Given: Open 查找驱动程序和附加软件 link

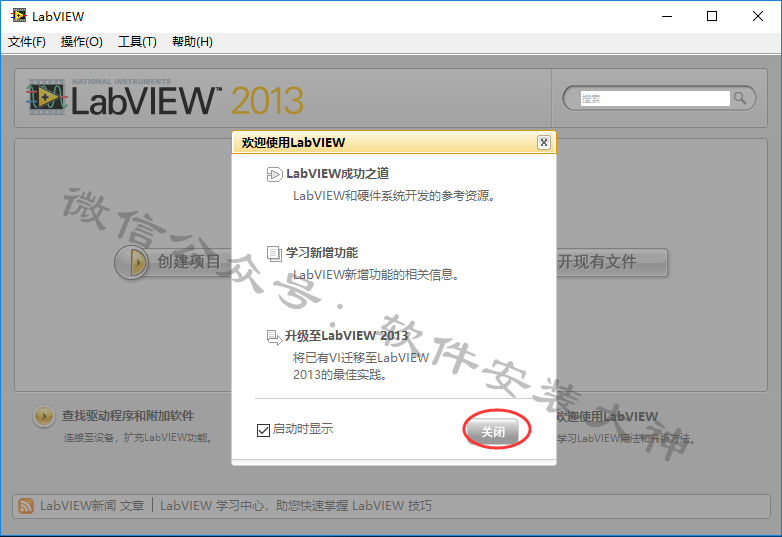Looking at the screenshot, I should (x=128, y=415).
